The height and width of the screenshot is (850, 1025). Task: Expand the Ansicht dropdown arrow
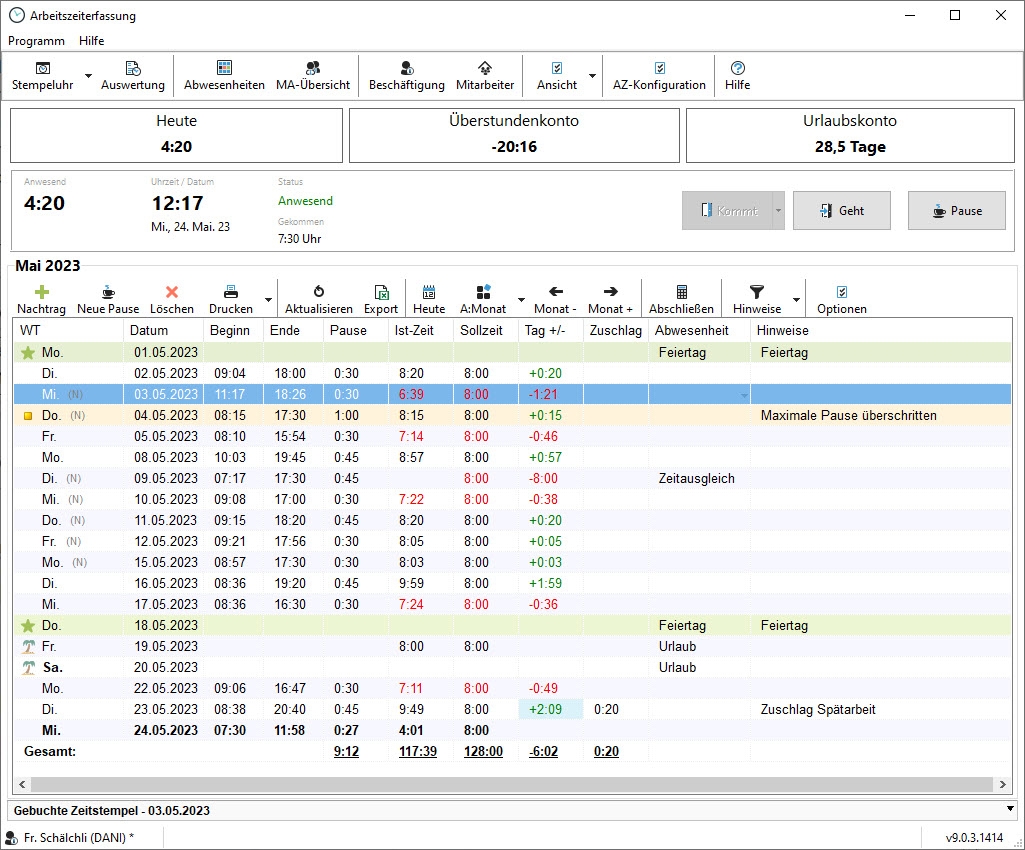tap(592, 76)
